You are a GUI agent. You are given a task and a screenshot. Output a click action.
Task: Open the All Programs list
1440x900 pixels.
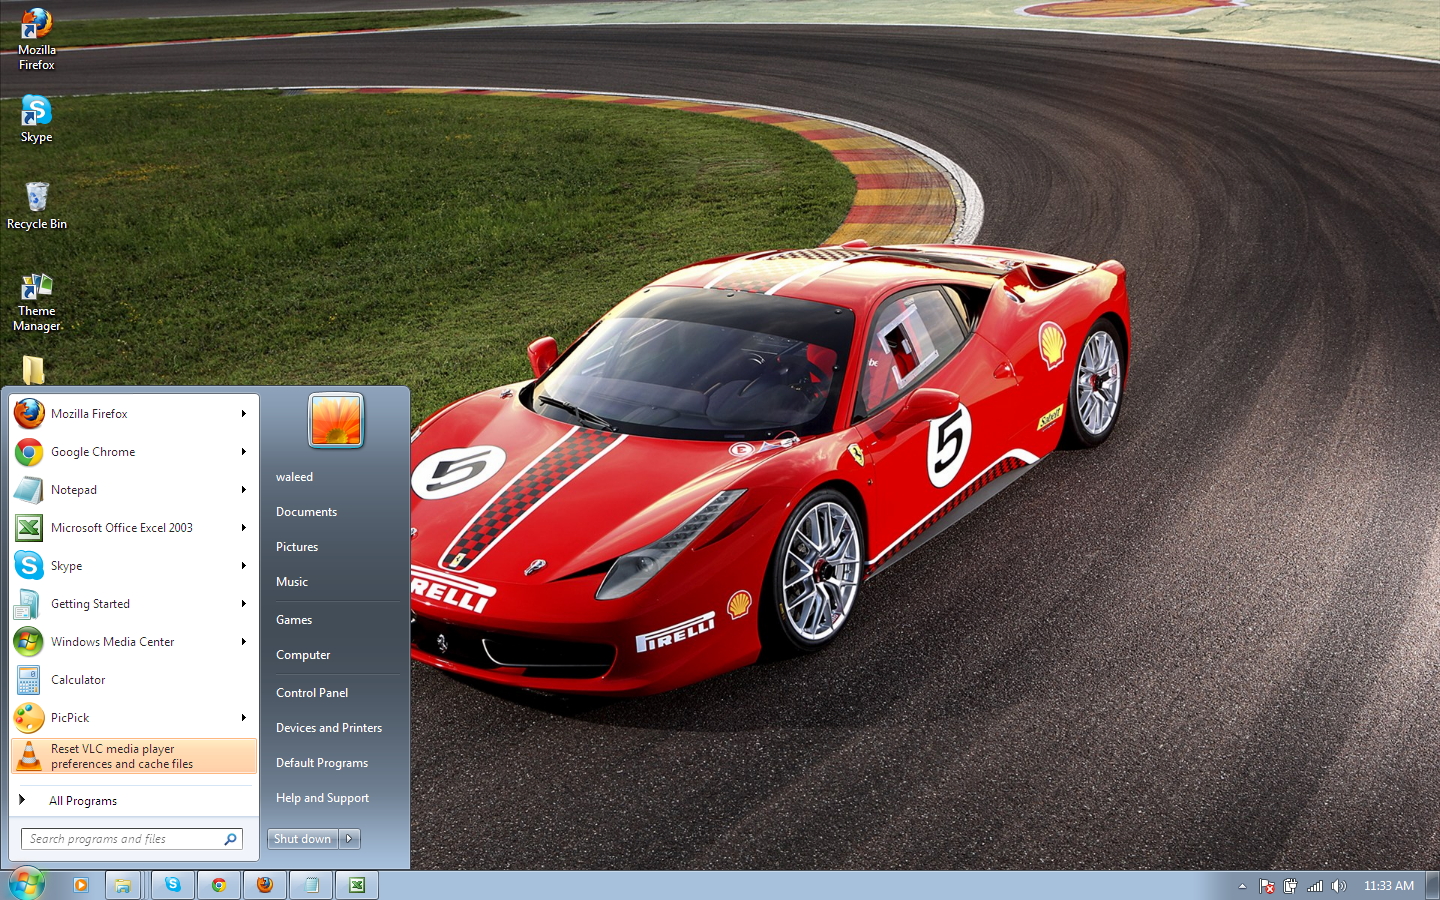click(x=83, y=801)
